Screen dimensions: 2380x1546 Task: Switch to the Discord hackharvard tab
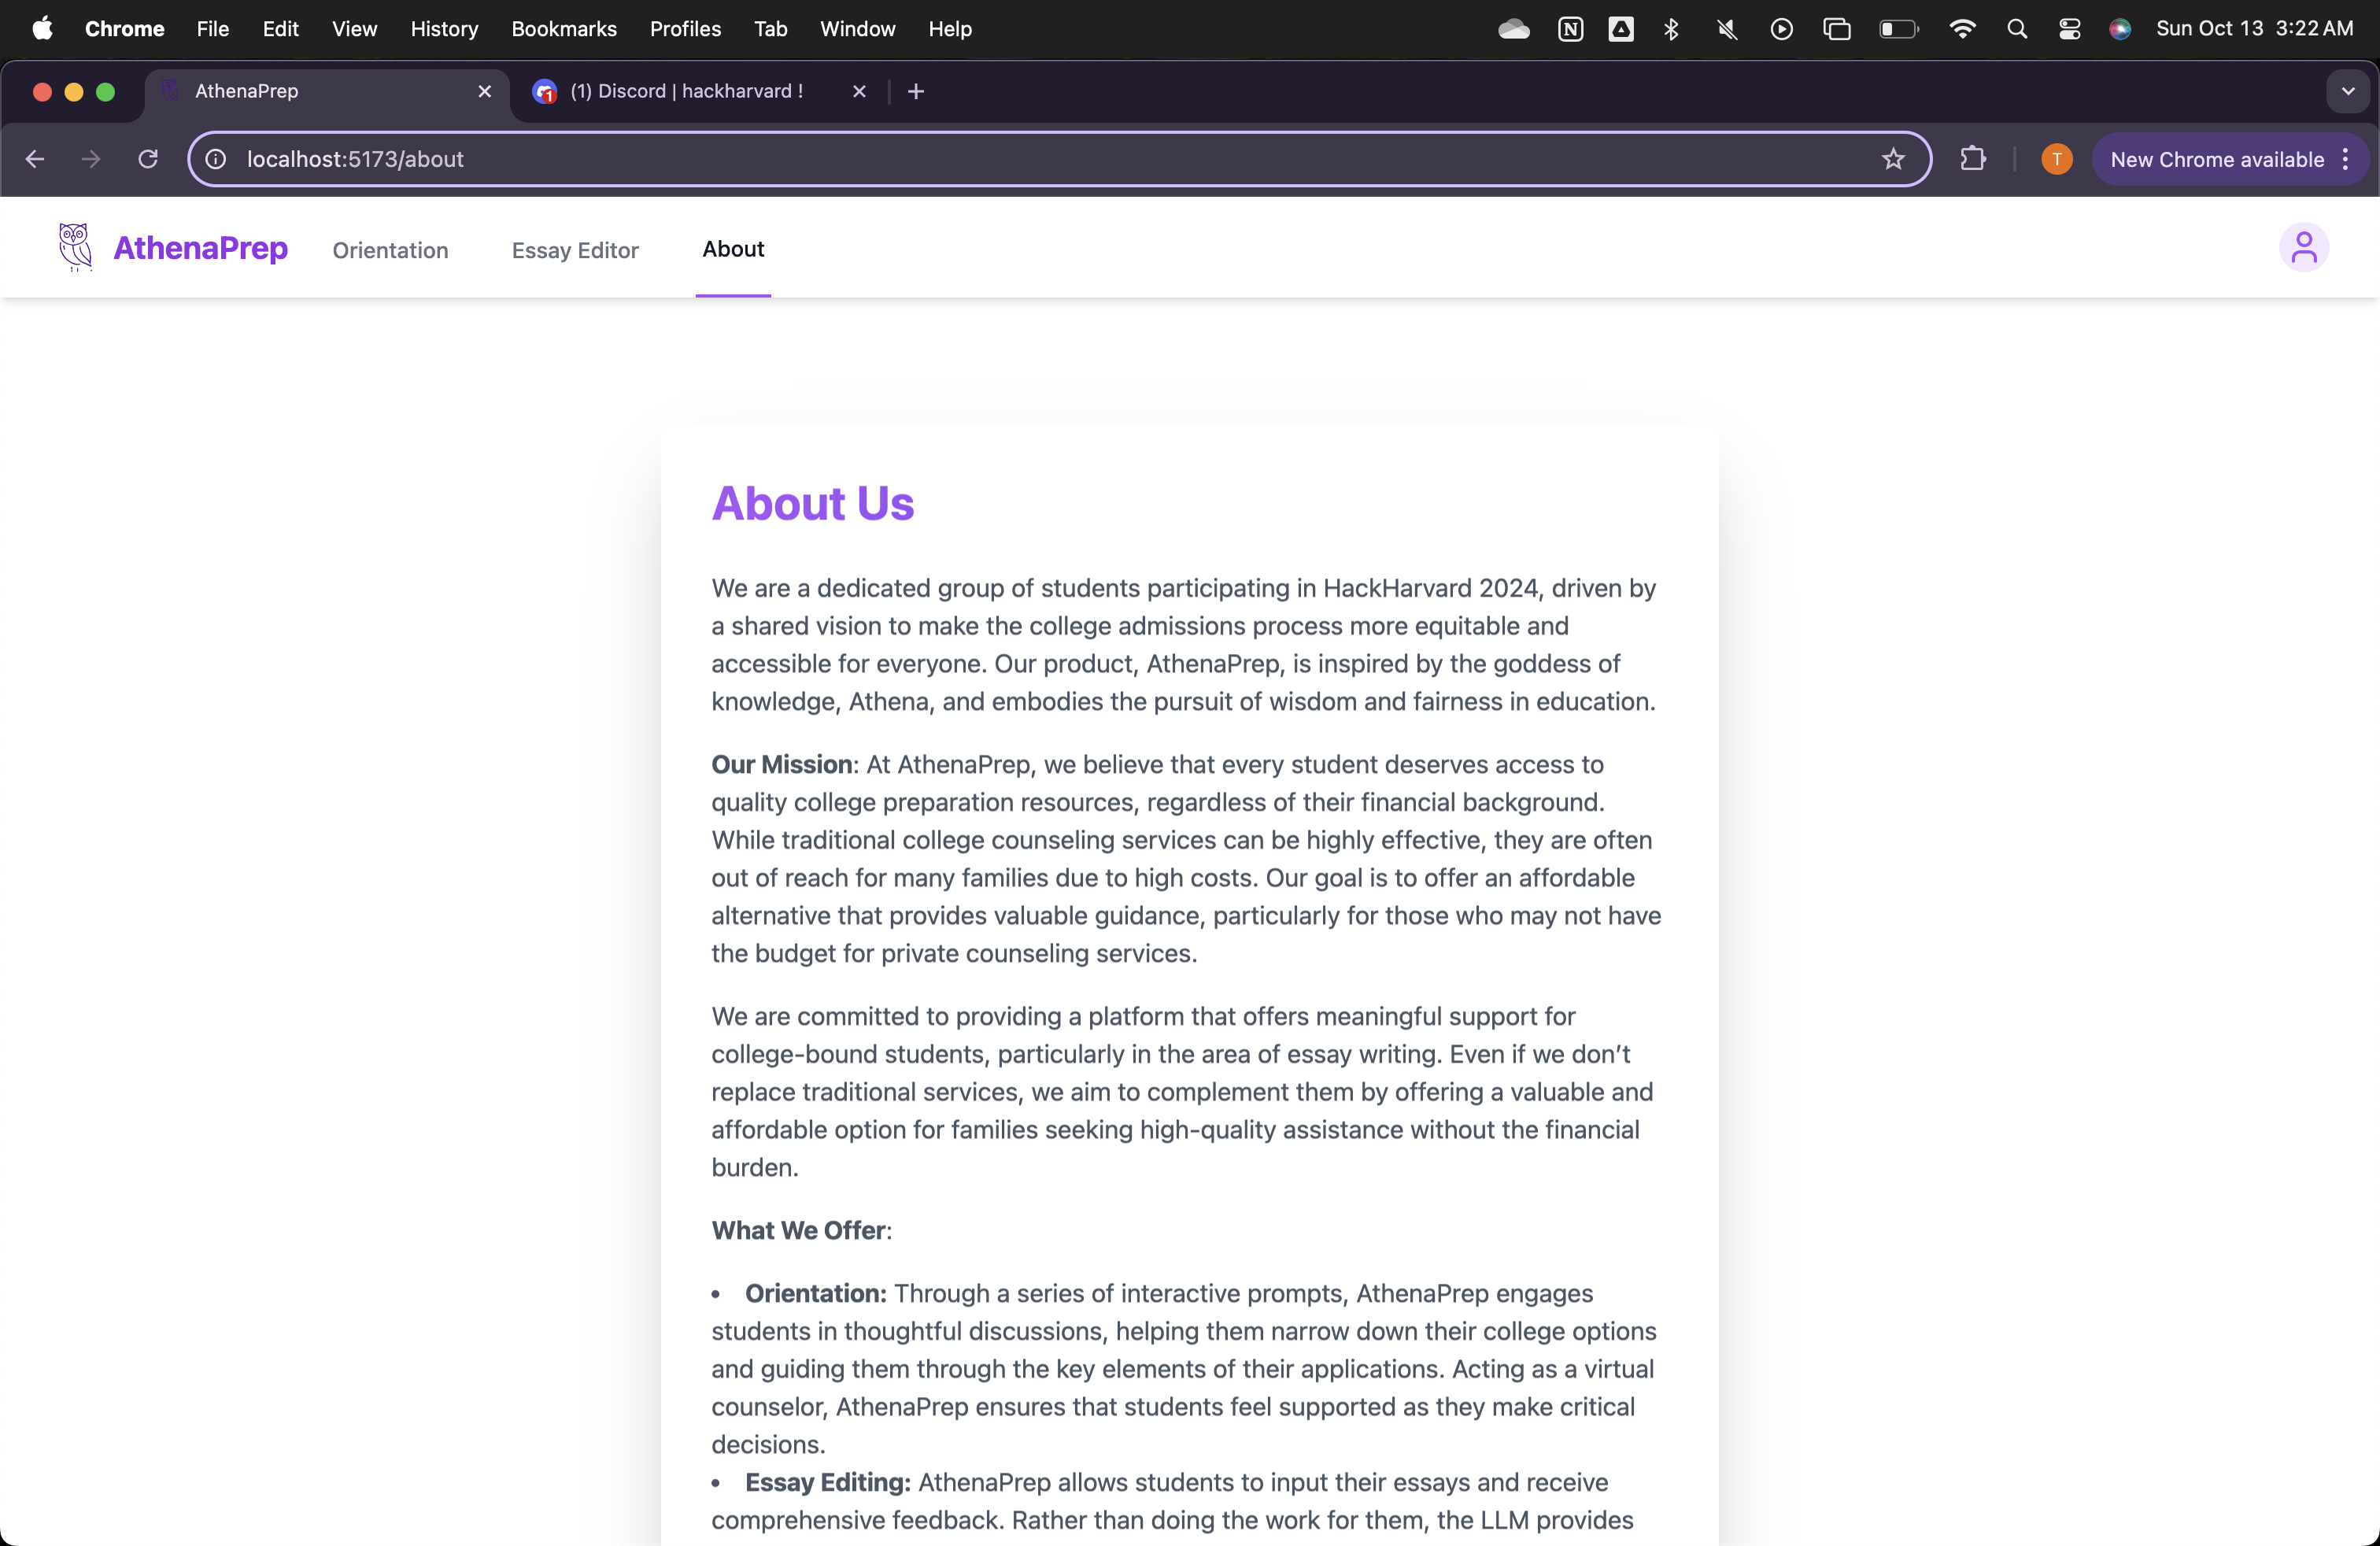(x=686, y=91)
